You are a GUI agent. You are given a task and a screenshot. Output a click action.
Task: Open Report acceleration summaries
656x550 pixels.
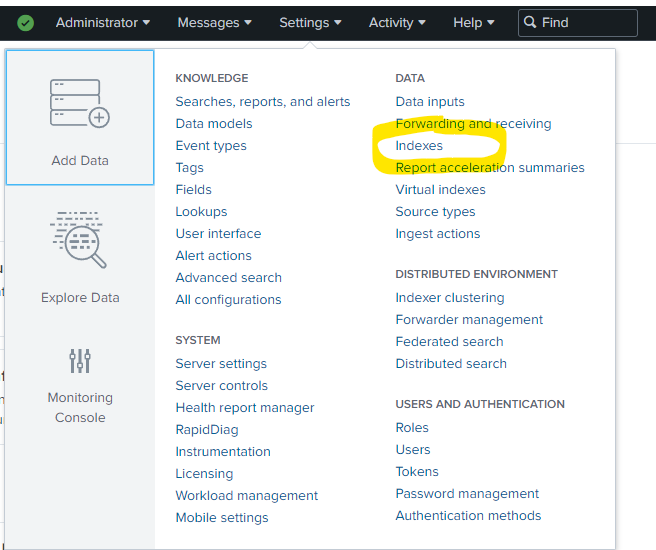click(490, 168)
